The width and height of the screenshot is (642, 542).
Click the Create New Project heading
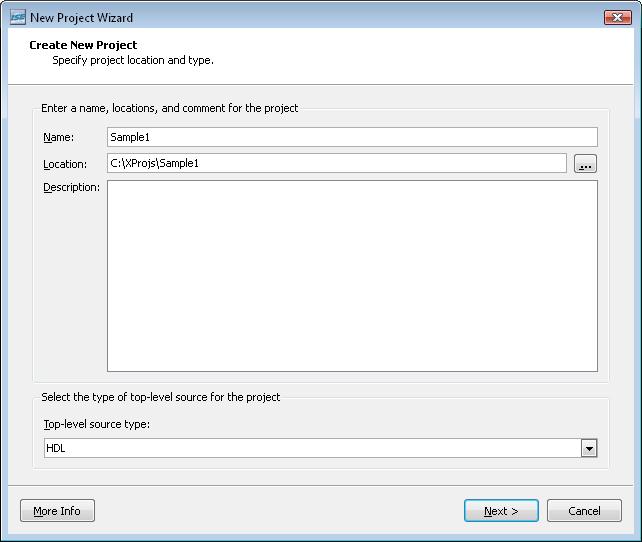[x=83, y=45]
